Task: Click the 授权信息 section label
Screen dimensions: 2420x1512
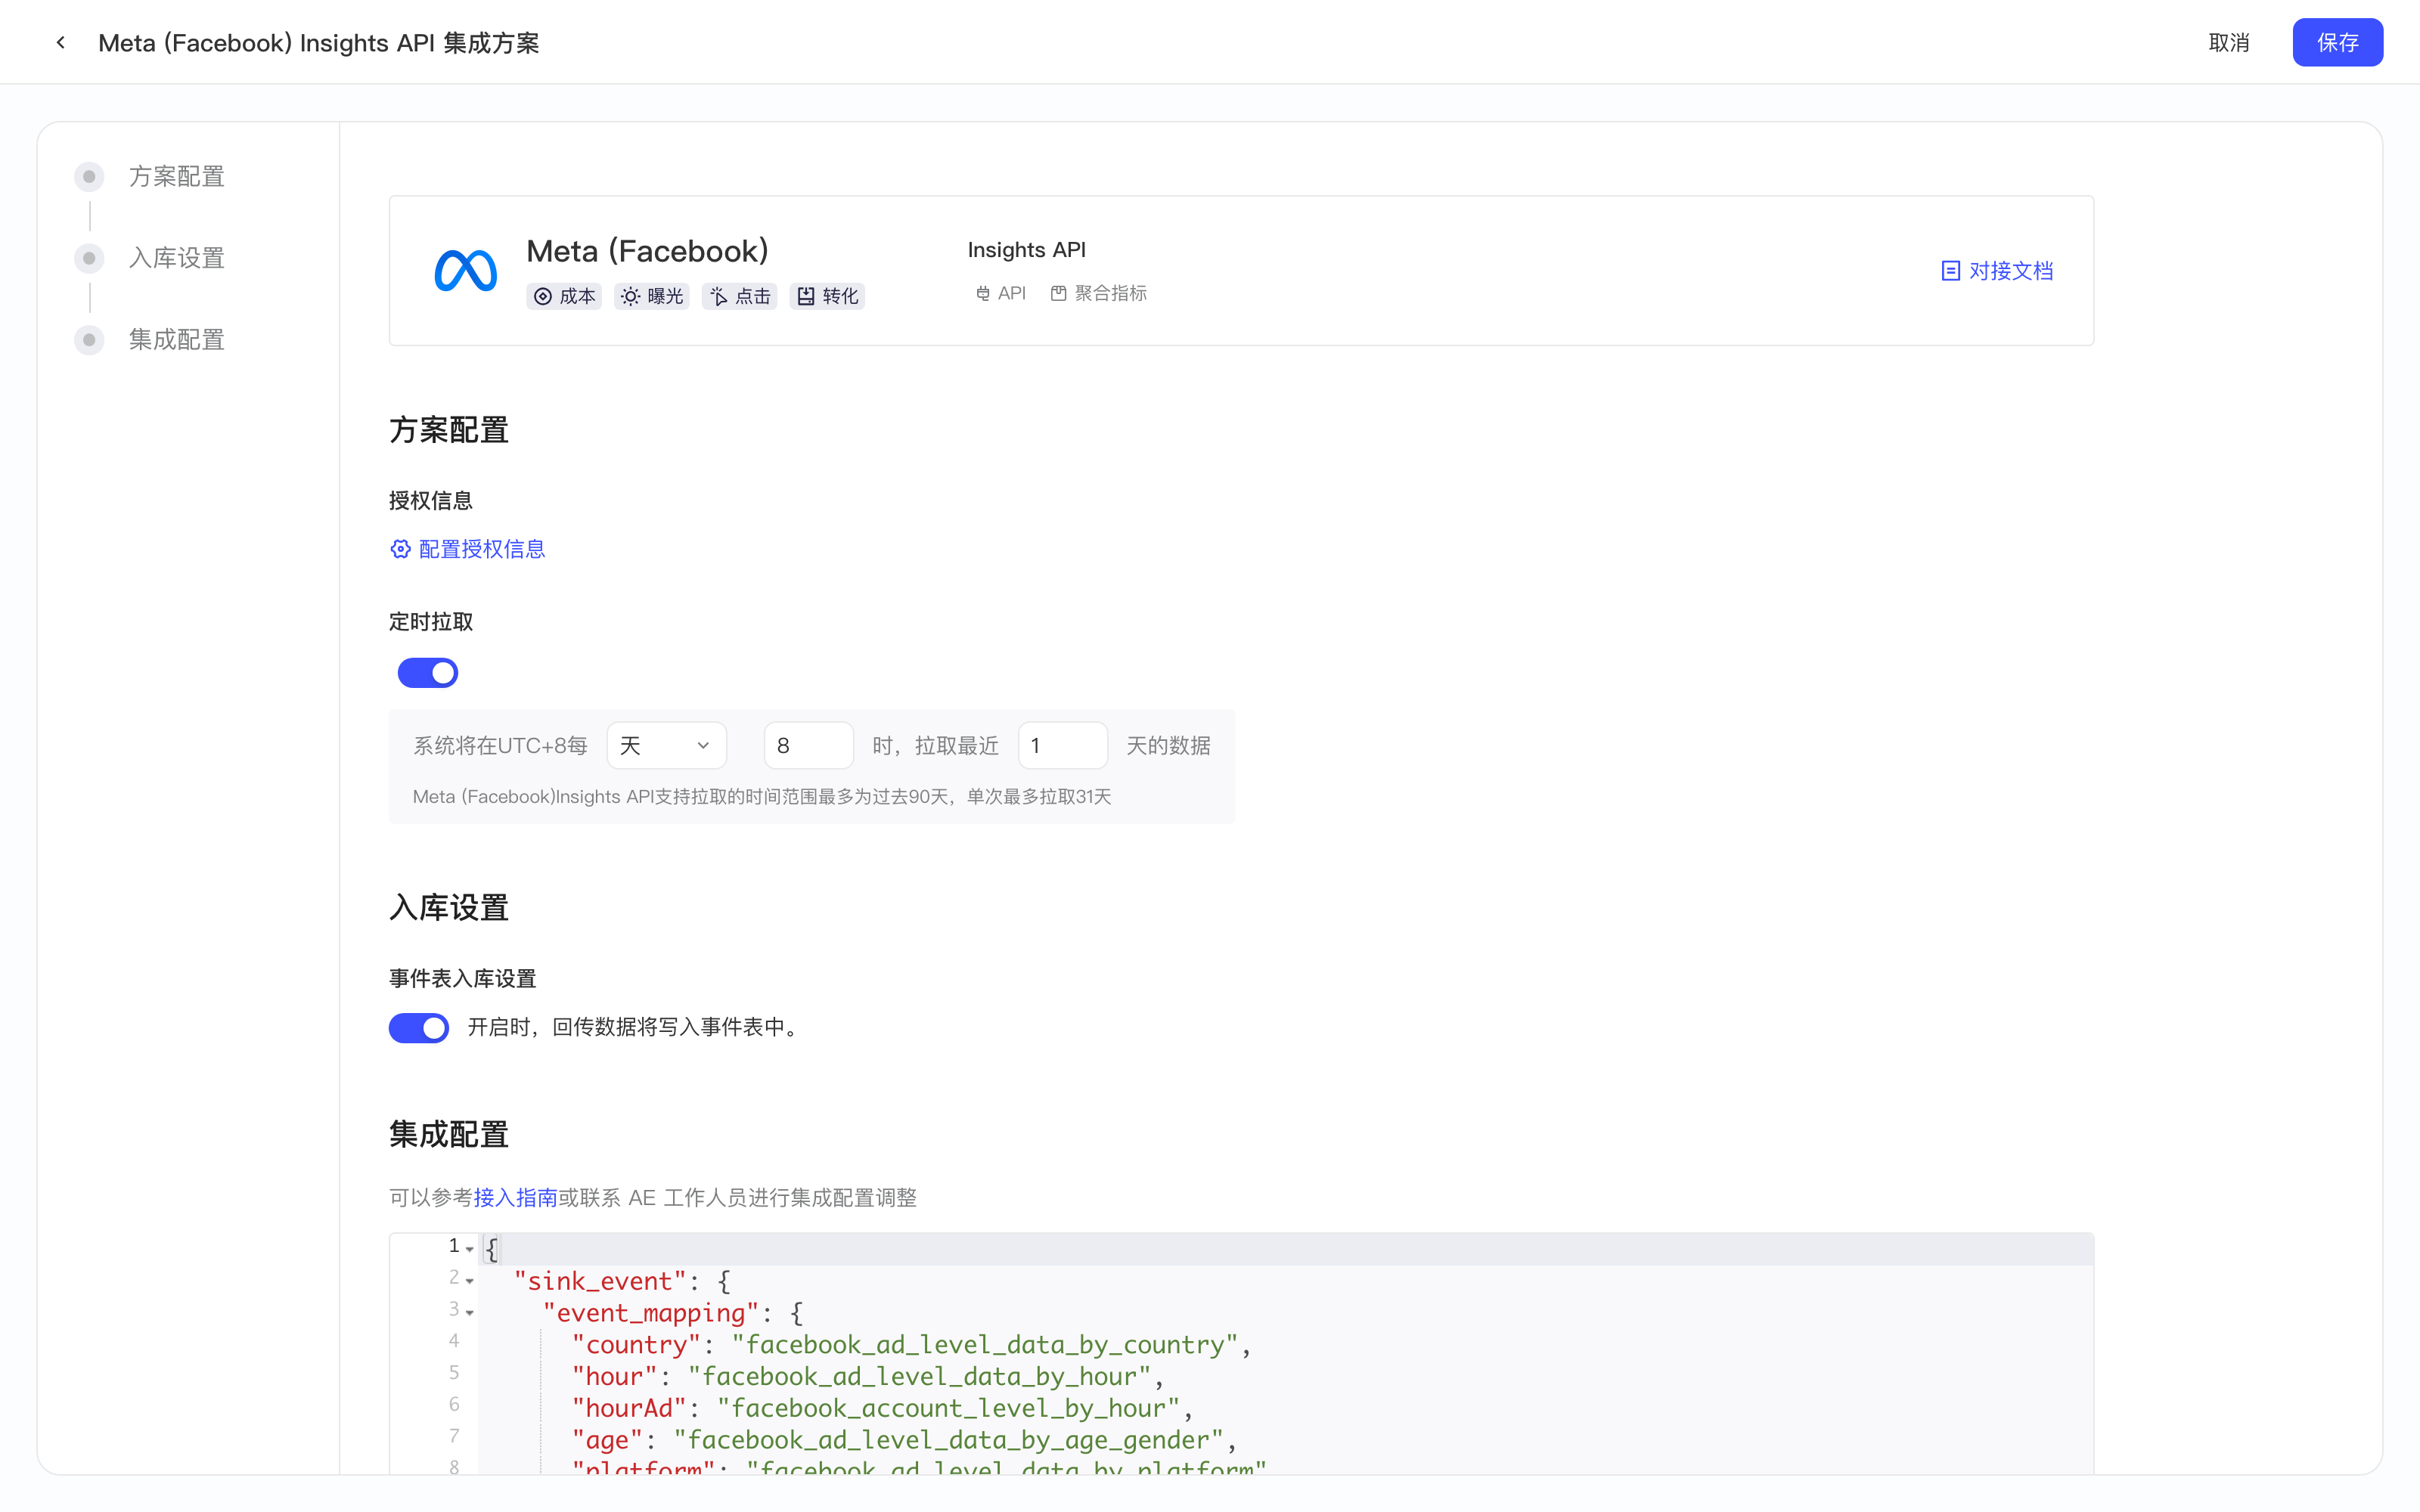Action: point(431,501)
